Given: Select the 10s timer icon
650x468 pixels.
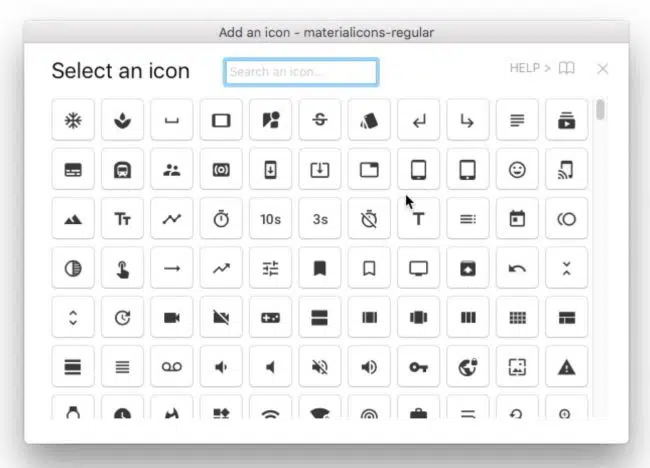Looking at the screenshot, I should [270, 219].
